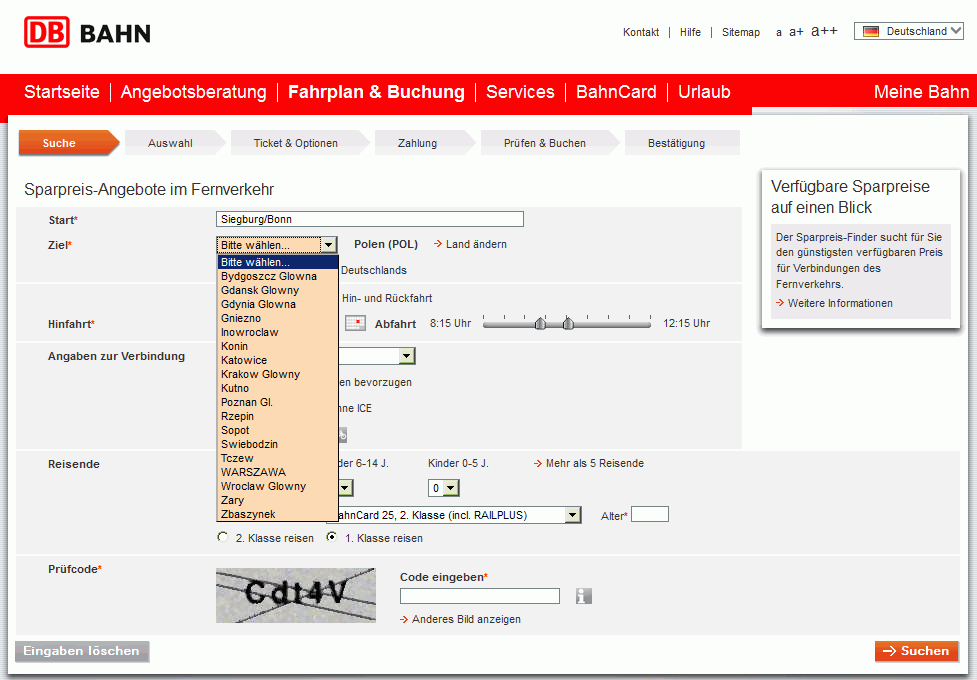Click the Suchen button

917,651
